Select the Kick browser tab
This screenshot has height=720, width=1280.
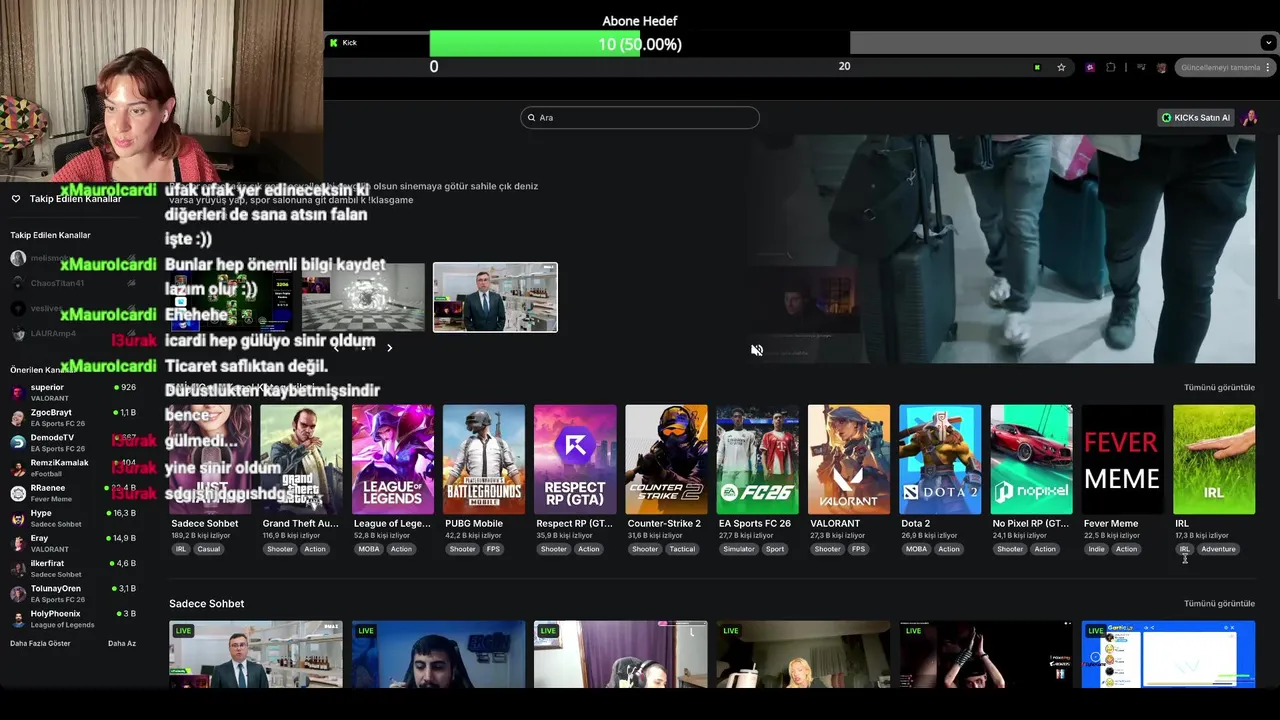click(x=377, y=43)
